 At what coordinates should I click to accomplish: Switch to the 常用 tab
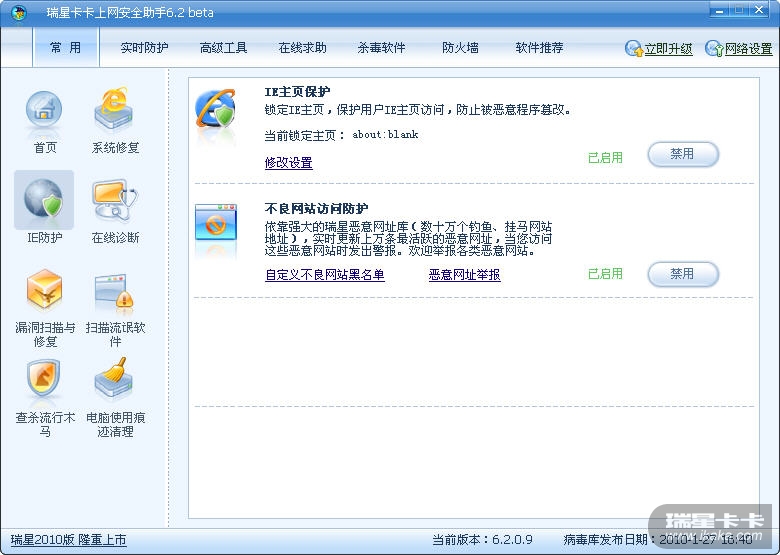(x=66, y=48)
